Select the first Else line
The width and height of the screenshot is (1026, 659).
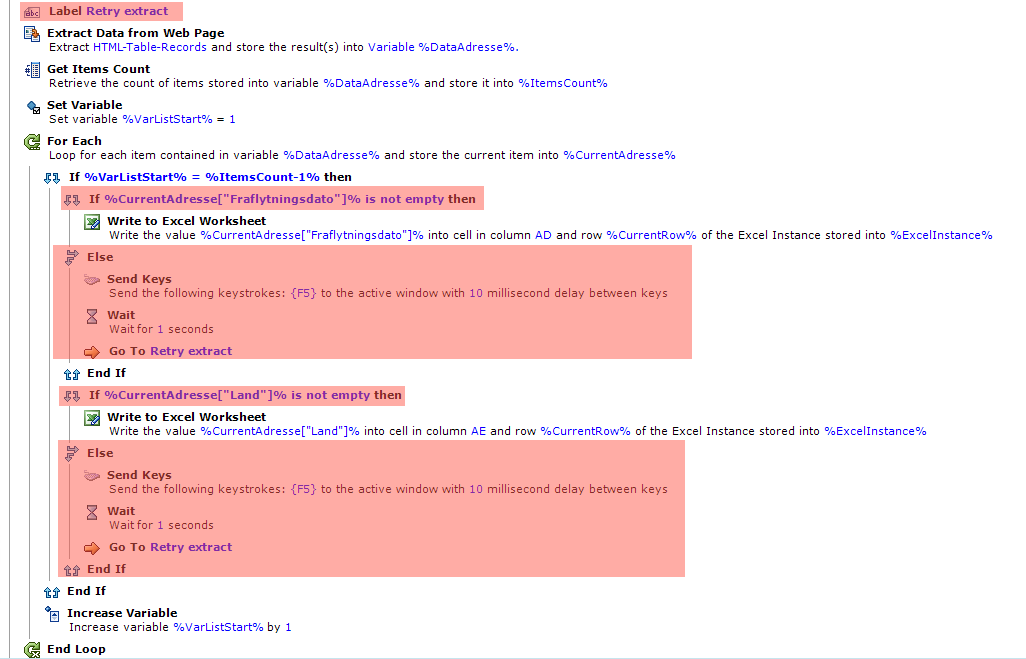coord(100,257)
